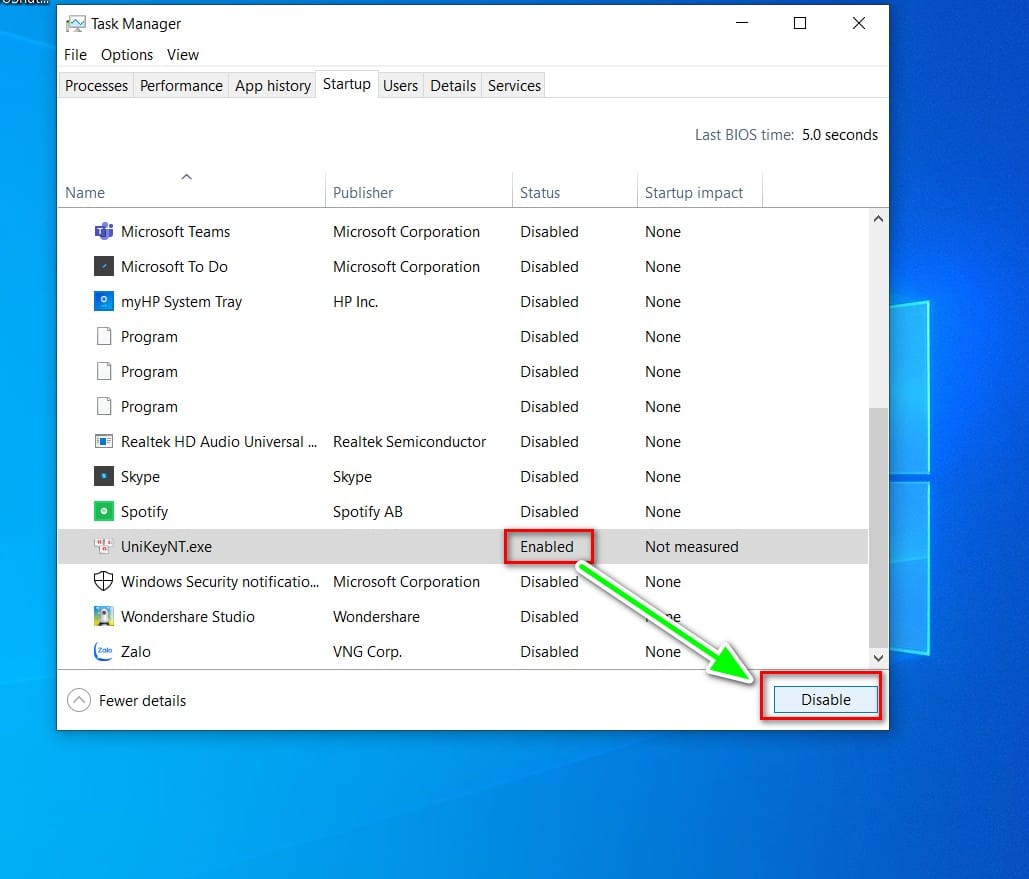Select the Zalo entry name
The image size is (1029, 879).
tap(136, 651)
